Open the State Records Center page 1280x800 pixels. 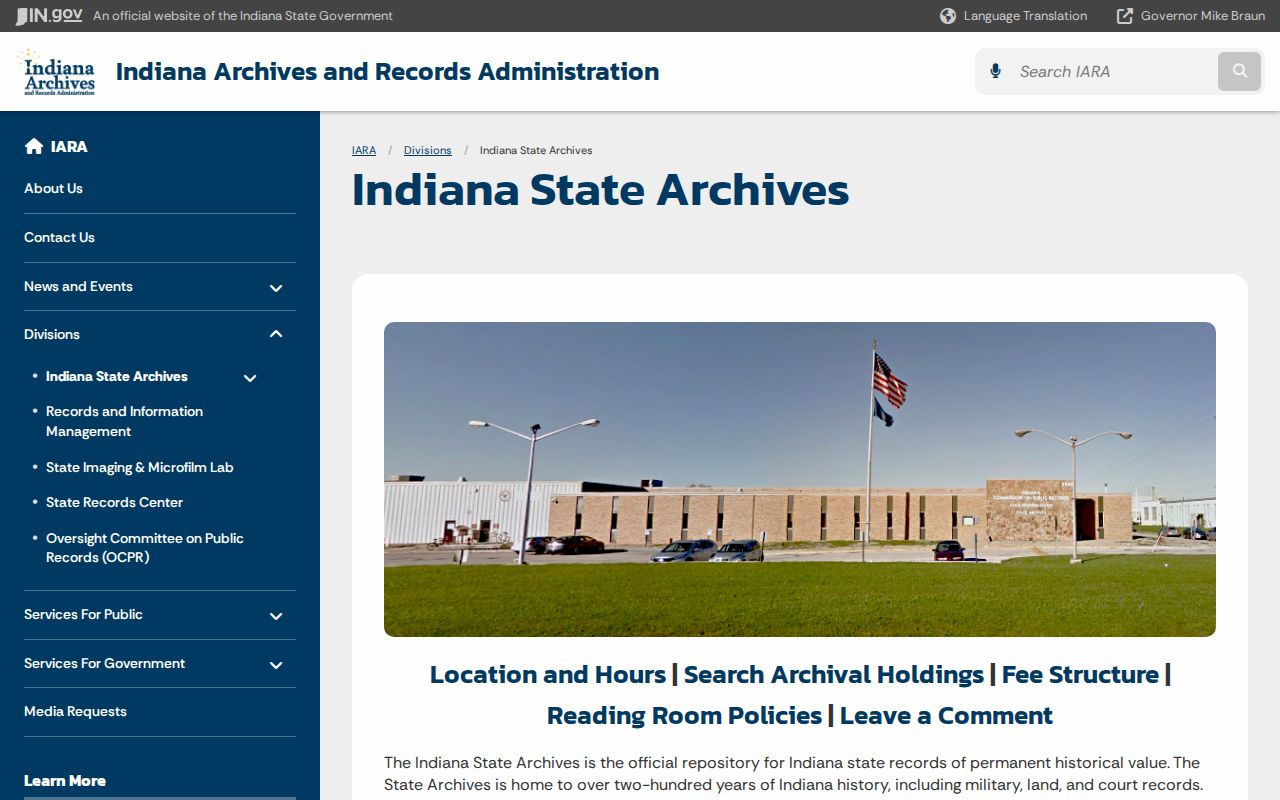click(x=114, y=502)
